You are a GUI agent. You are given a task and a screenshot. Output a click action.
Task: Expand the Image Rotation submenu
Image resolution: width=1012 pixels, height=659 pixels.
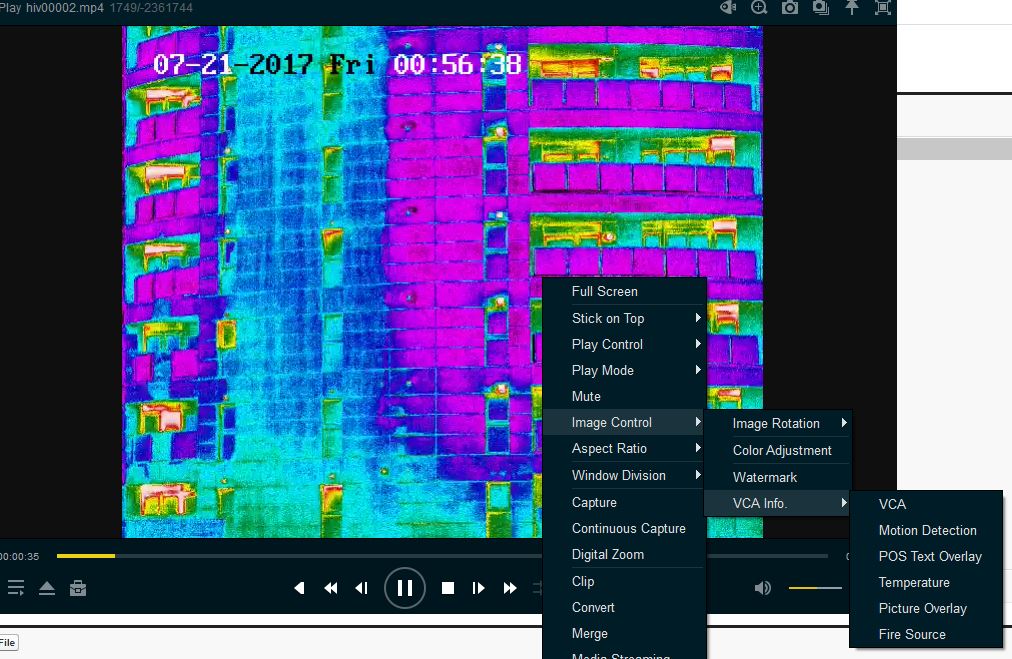[x=777, y=424]
